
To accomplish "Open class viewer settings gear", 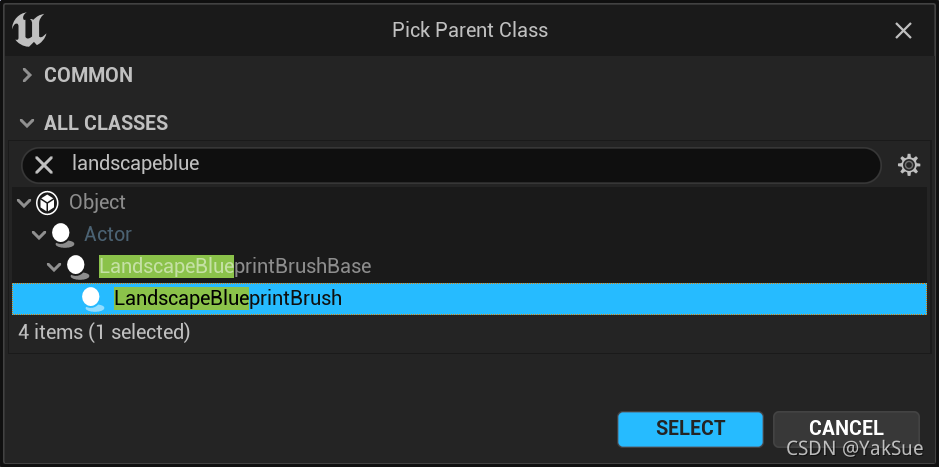I will (908, 165).
